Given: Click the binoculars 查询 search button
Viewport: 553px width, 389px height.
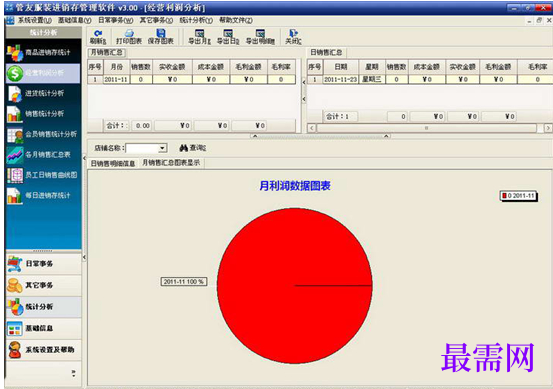Looking at the screenshot, I should pyautogui.click(x=193, y=148).
